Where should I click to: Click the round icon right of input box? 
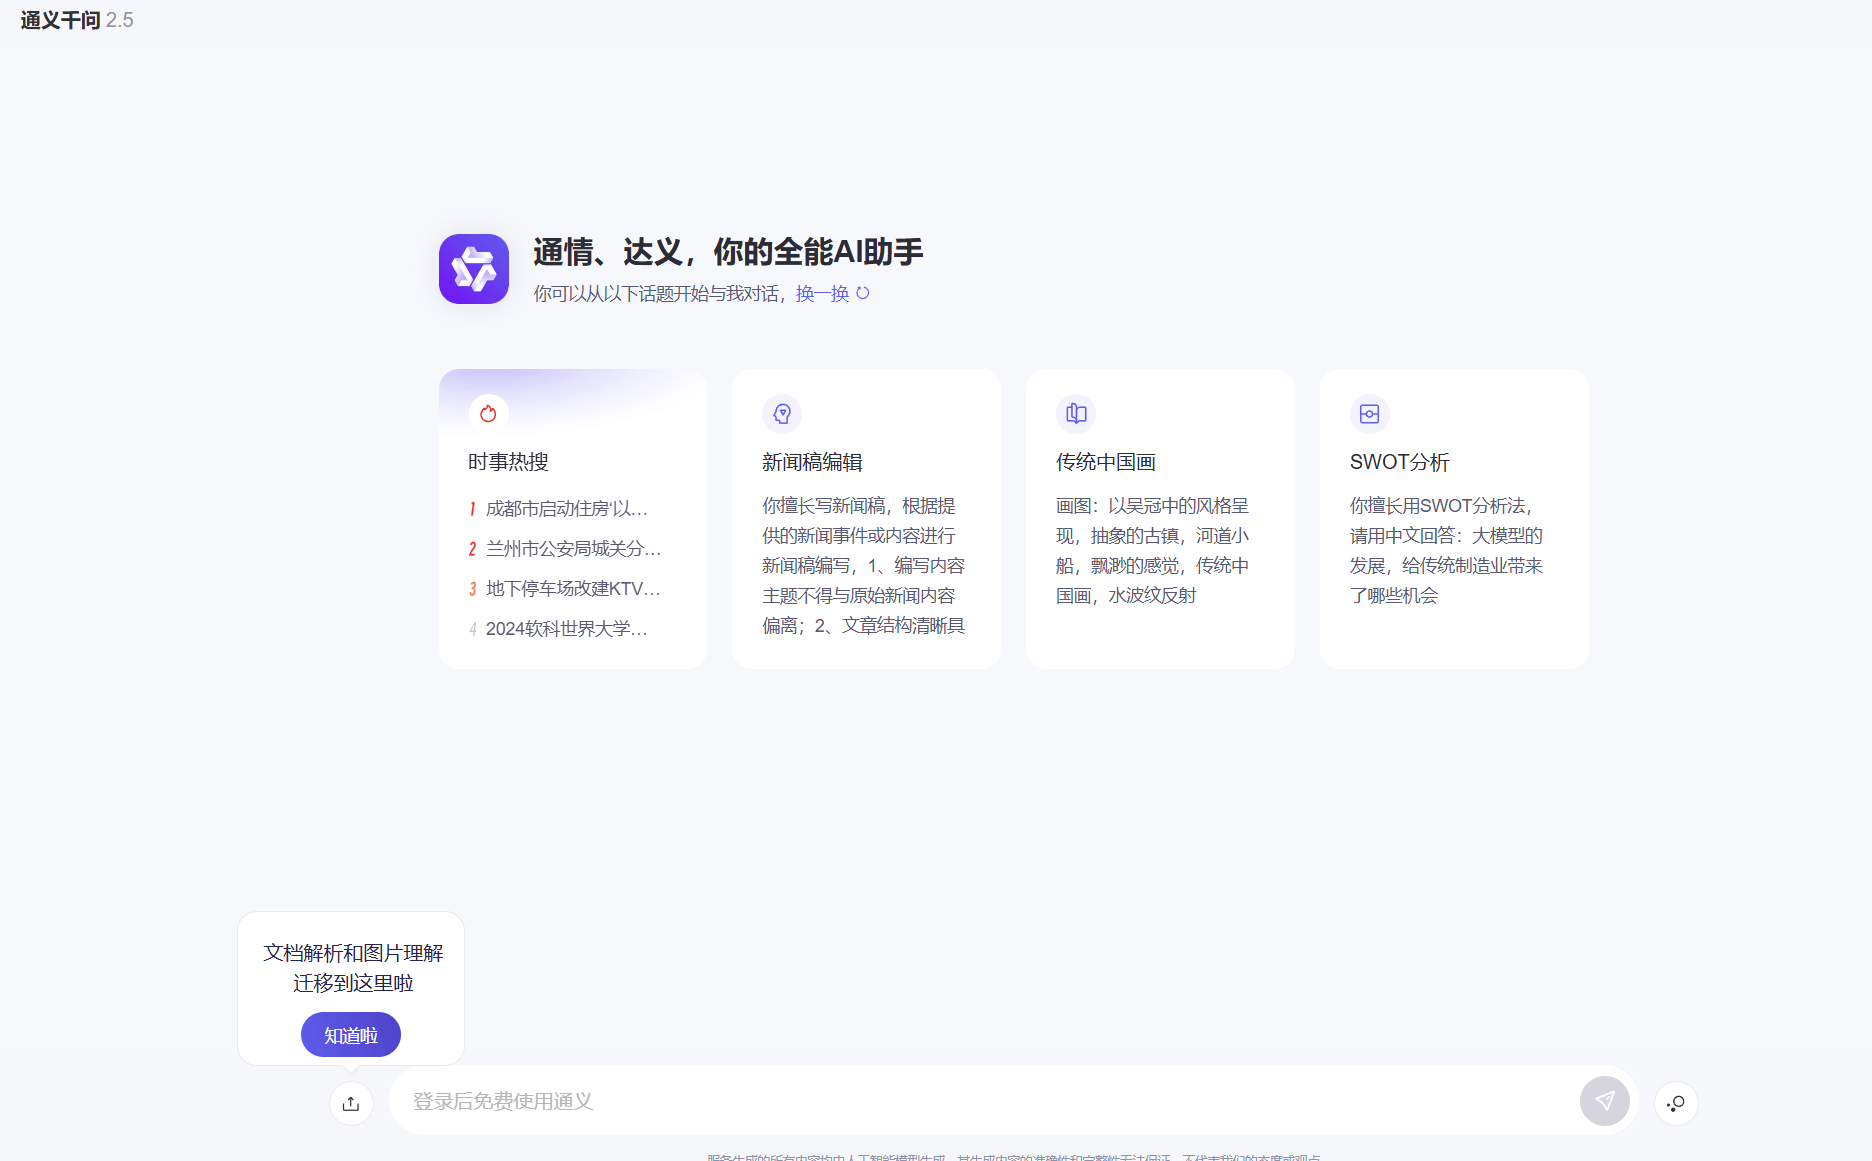point(1677,1103)
